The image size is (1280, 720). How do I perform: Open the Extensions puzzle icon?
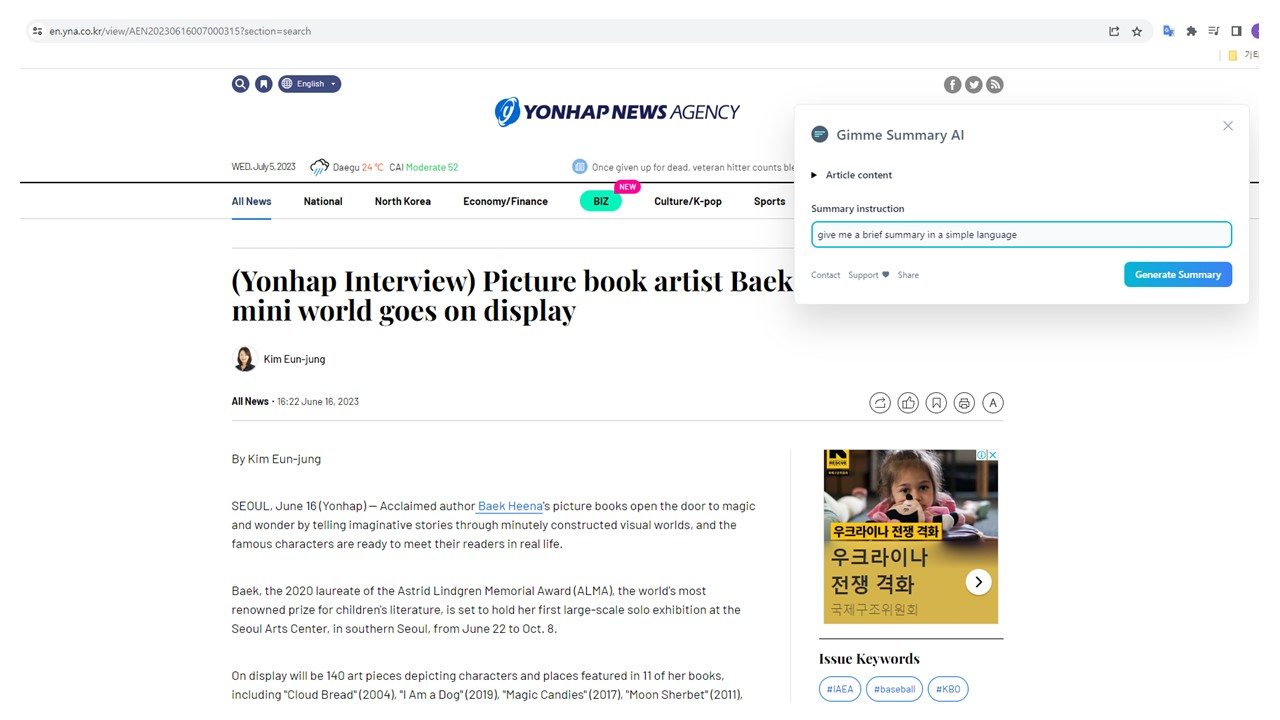coord(1191,31)
